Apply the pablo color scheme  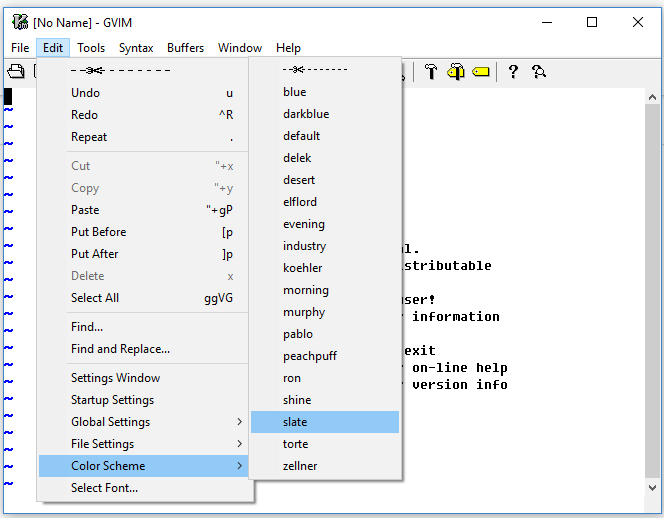[x=325, y=334]
